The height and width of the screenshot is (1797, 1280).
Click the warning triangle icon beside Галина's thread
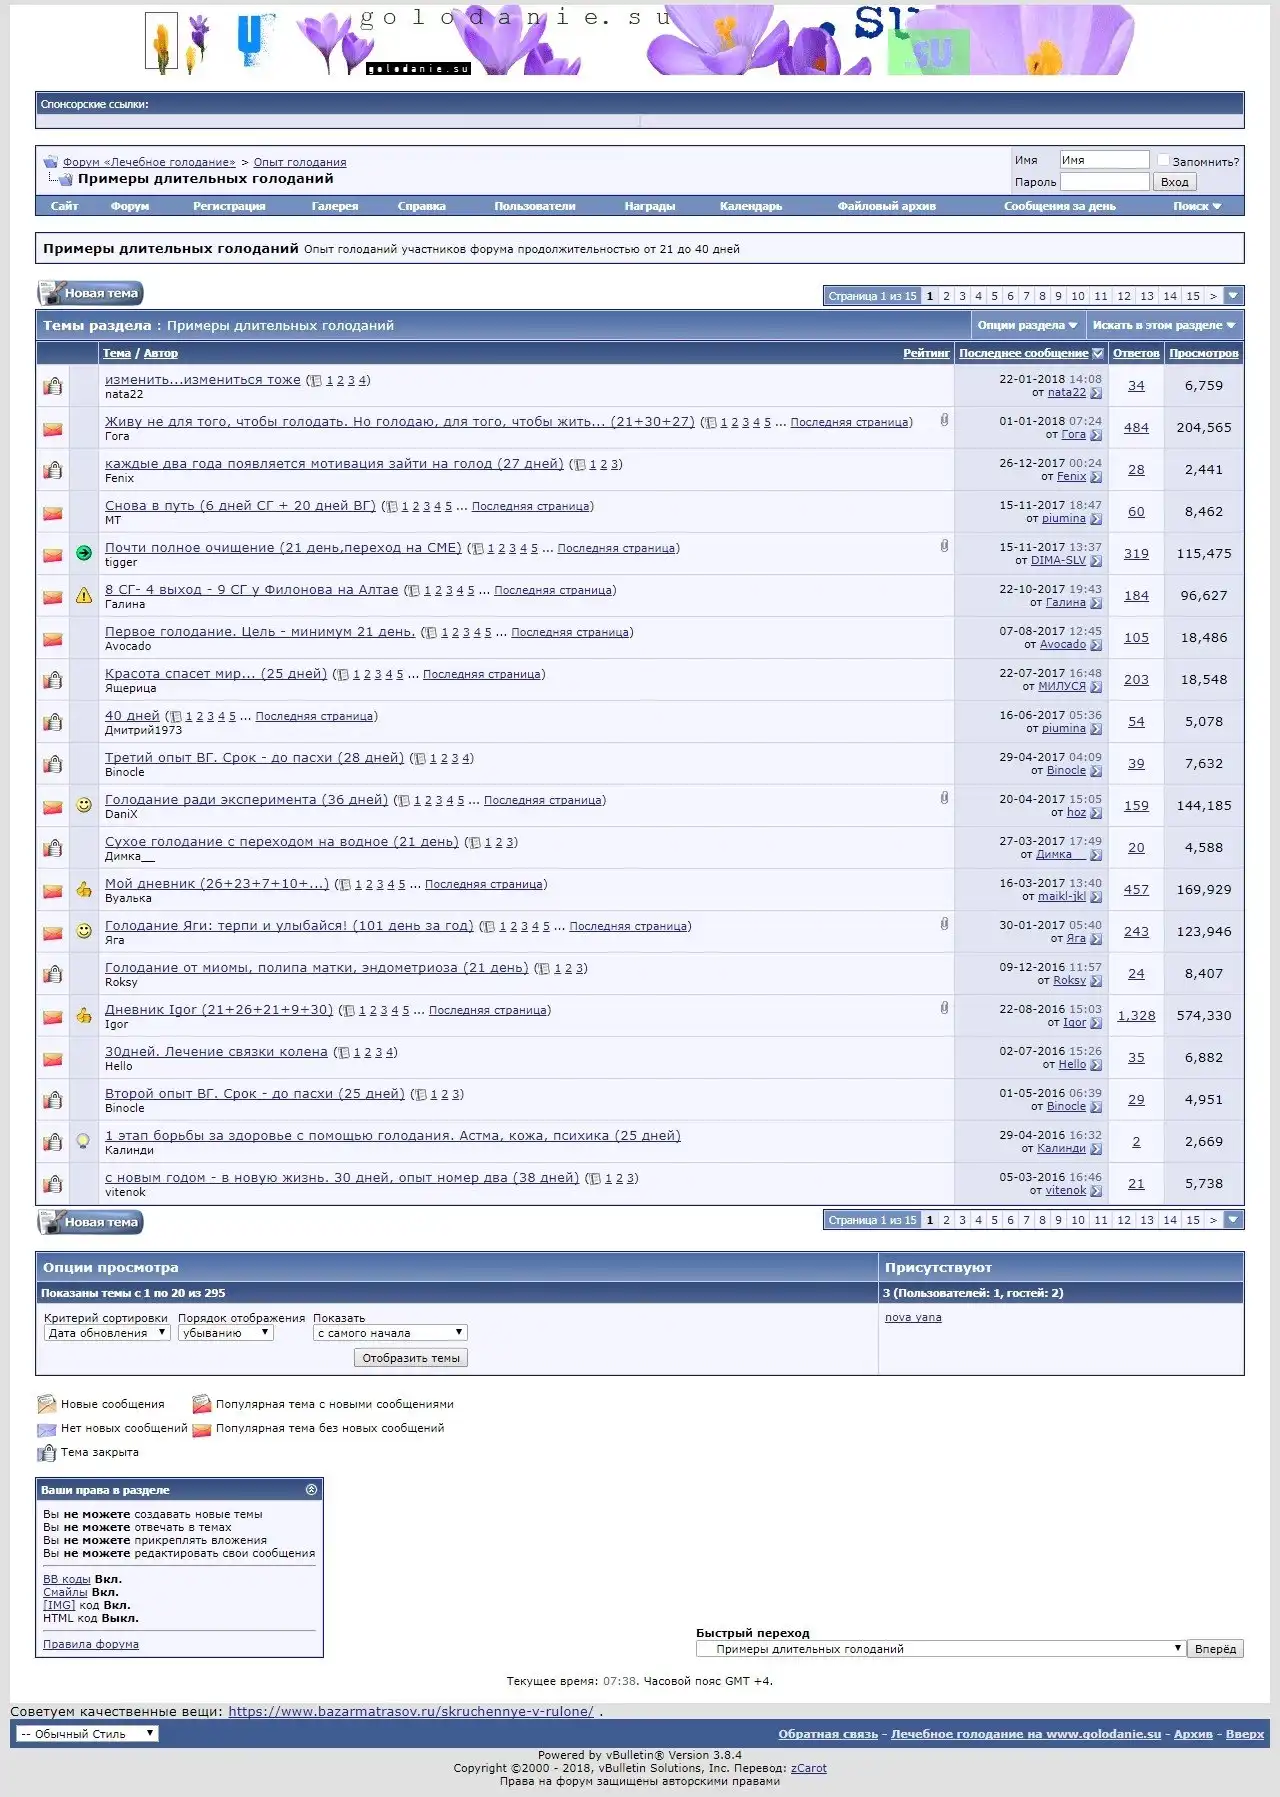pyautogui.click(x=84, y=595)
